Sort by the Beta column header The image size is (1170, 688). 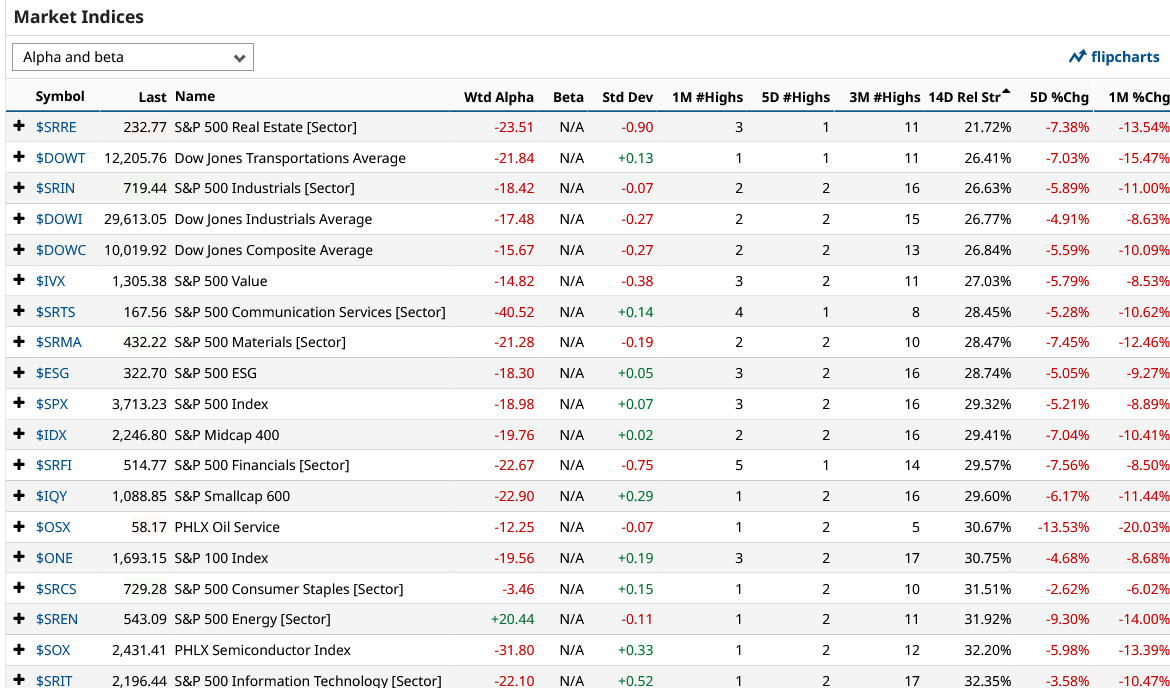(x=568, y=97)
